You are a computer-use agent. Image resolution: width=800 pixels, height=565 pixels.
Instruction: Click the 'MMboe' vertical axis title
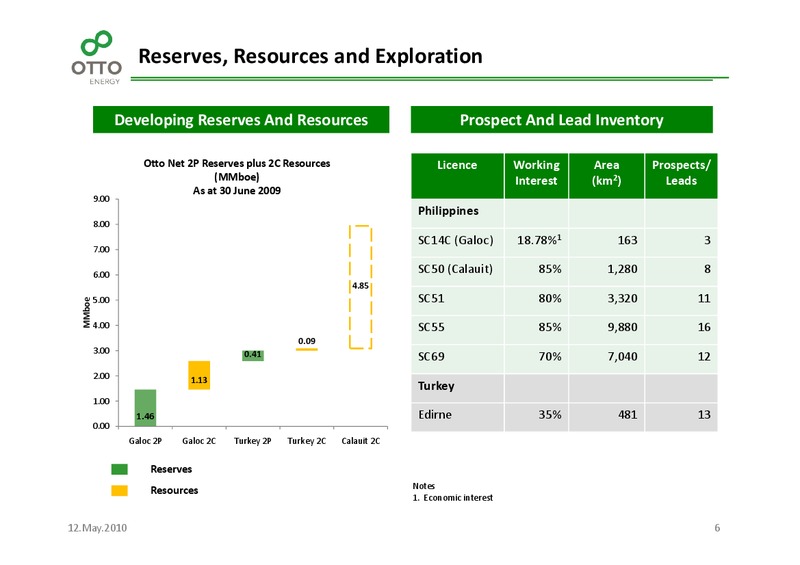coord(87,312)
